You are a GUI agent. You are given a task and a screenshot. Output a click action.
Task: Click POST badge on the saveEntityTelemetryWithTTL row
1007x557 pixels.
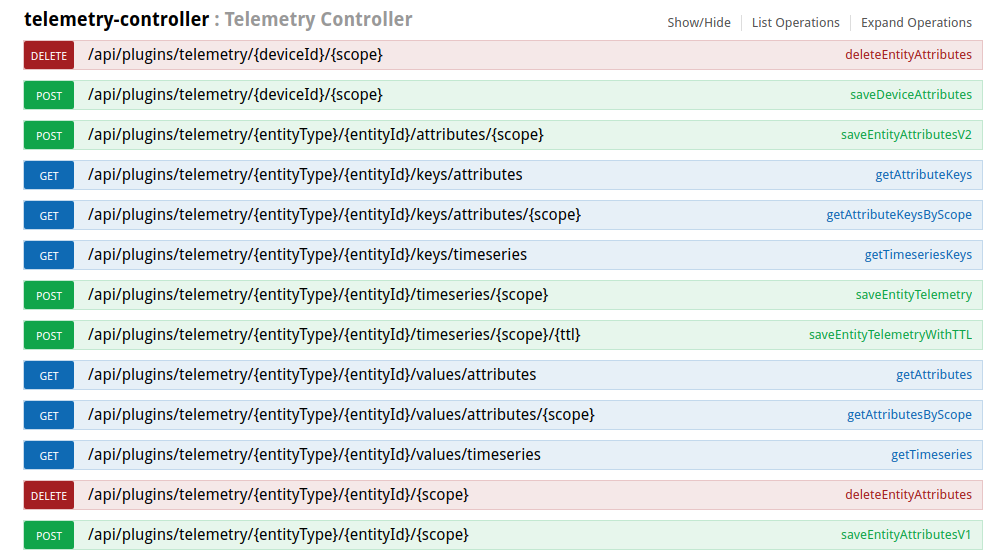click(49, 336)
